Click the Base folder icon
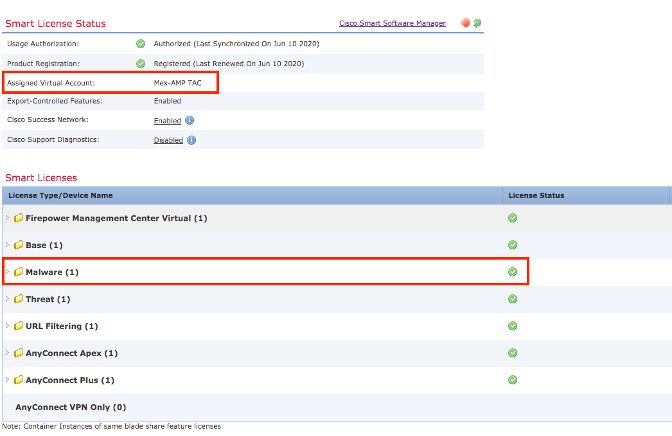 18,245
